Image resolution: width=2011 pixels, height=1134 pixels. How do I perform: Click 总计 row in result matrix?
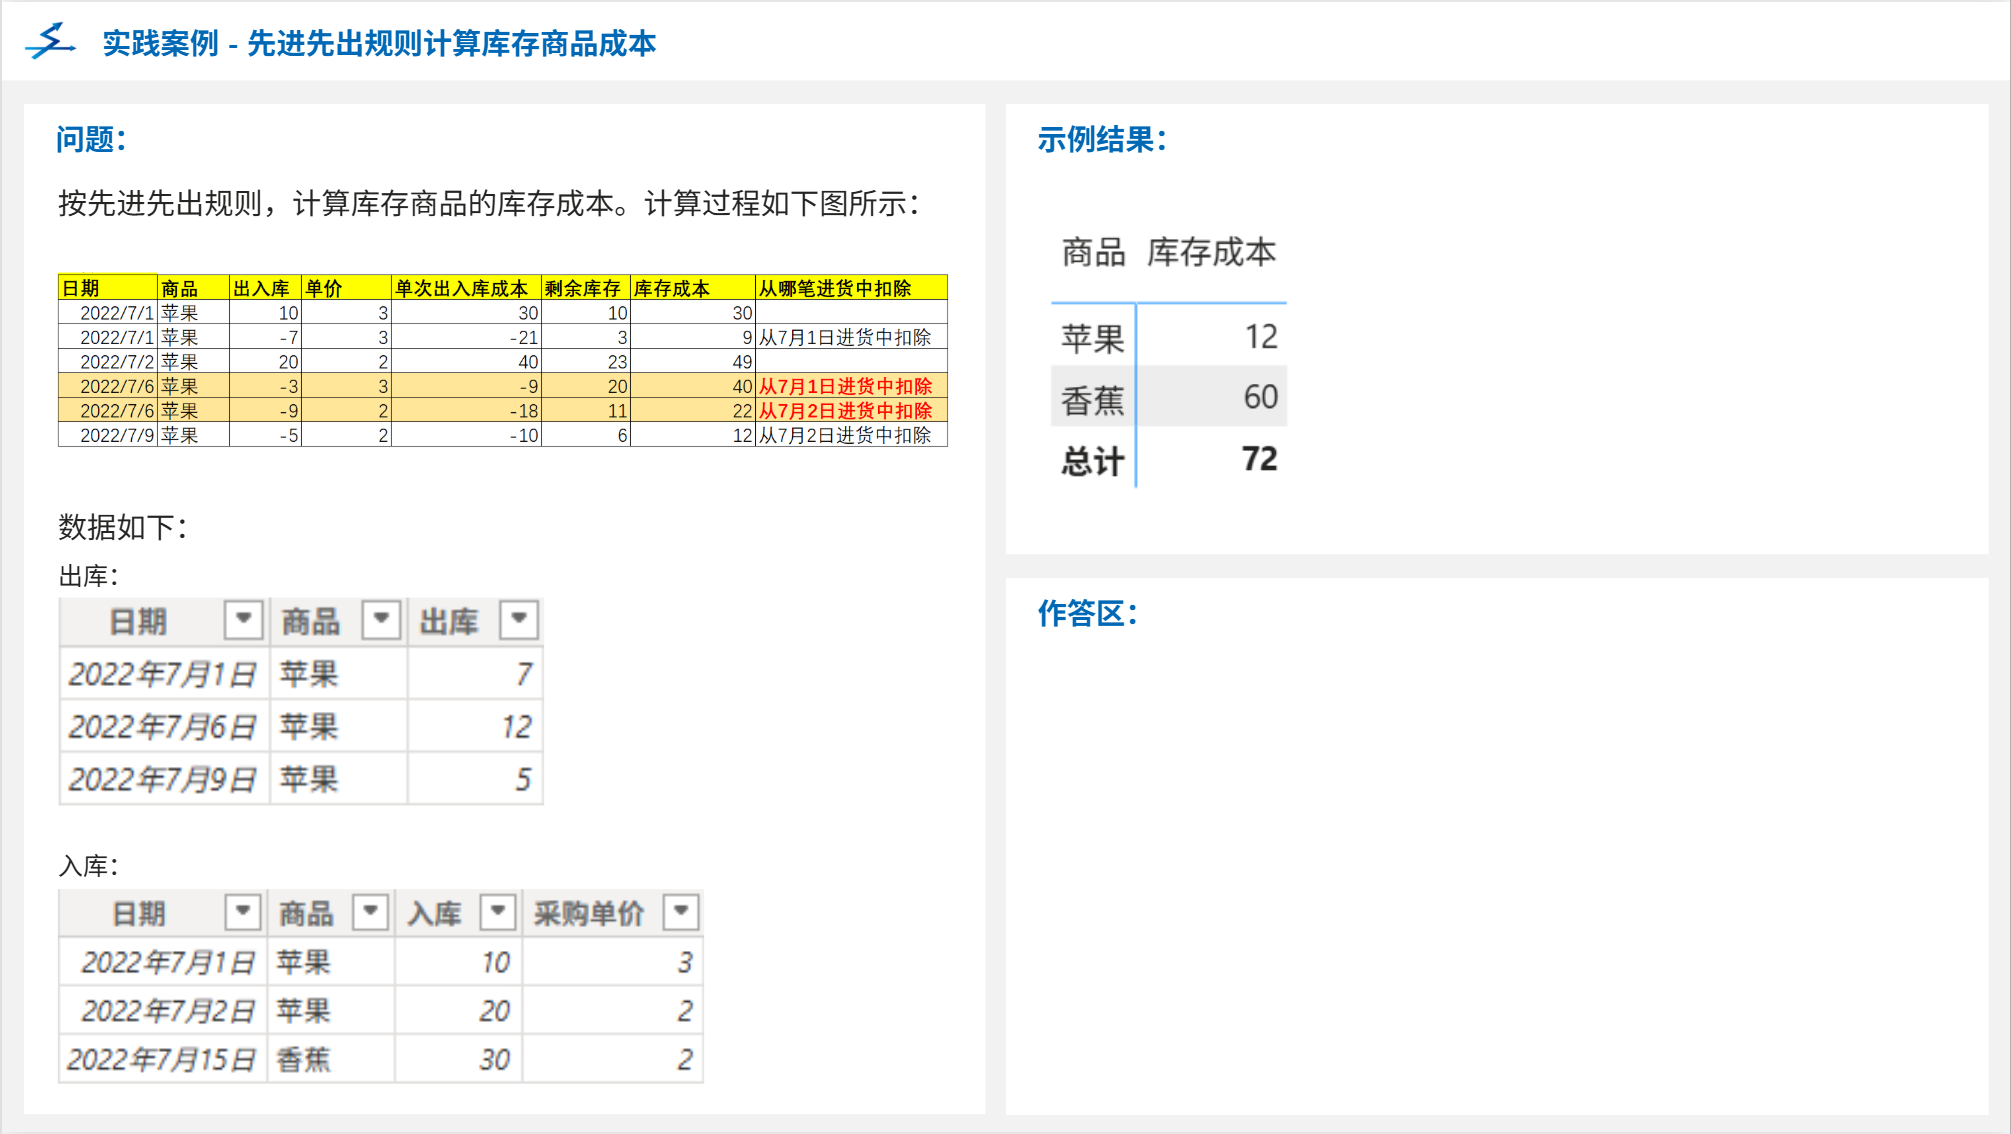click(x=1092, y=461)
